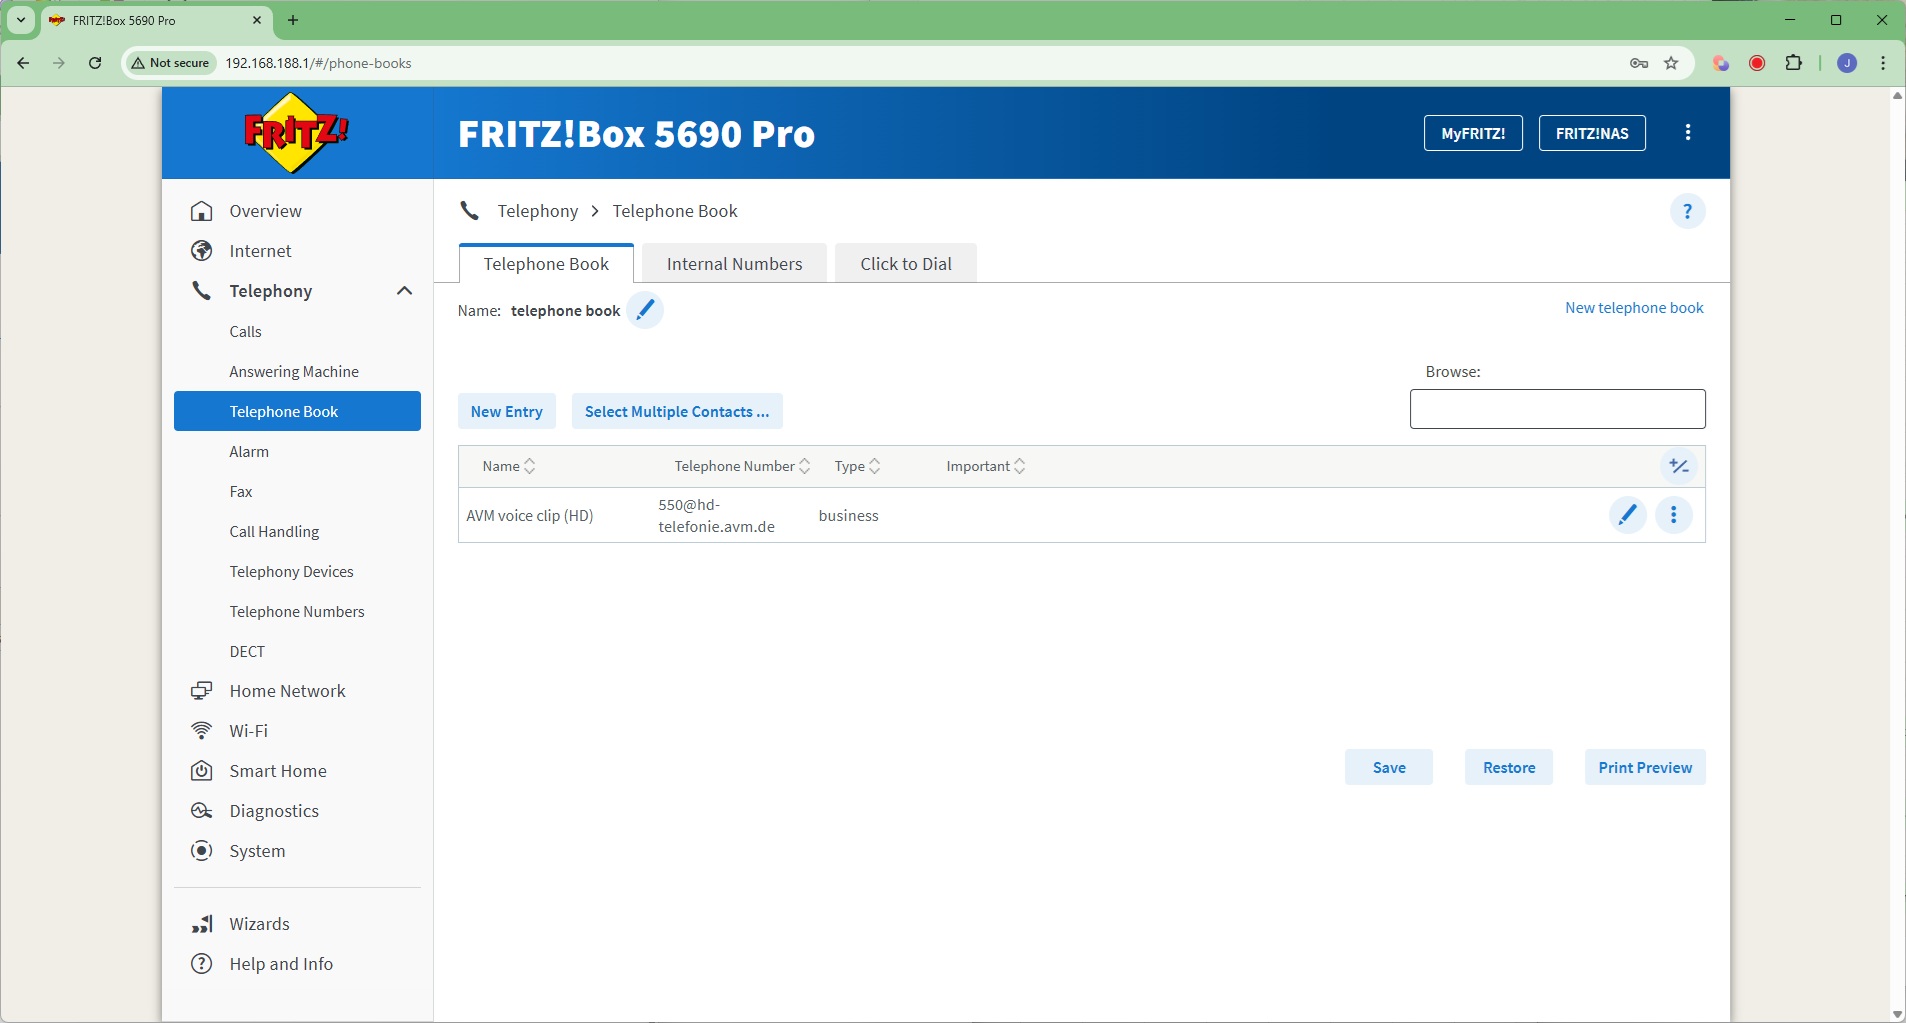1906x1023 pixels.
Task: Click the FRITZ! logo
Action: (296, 133)
